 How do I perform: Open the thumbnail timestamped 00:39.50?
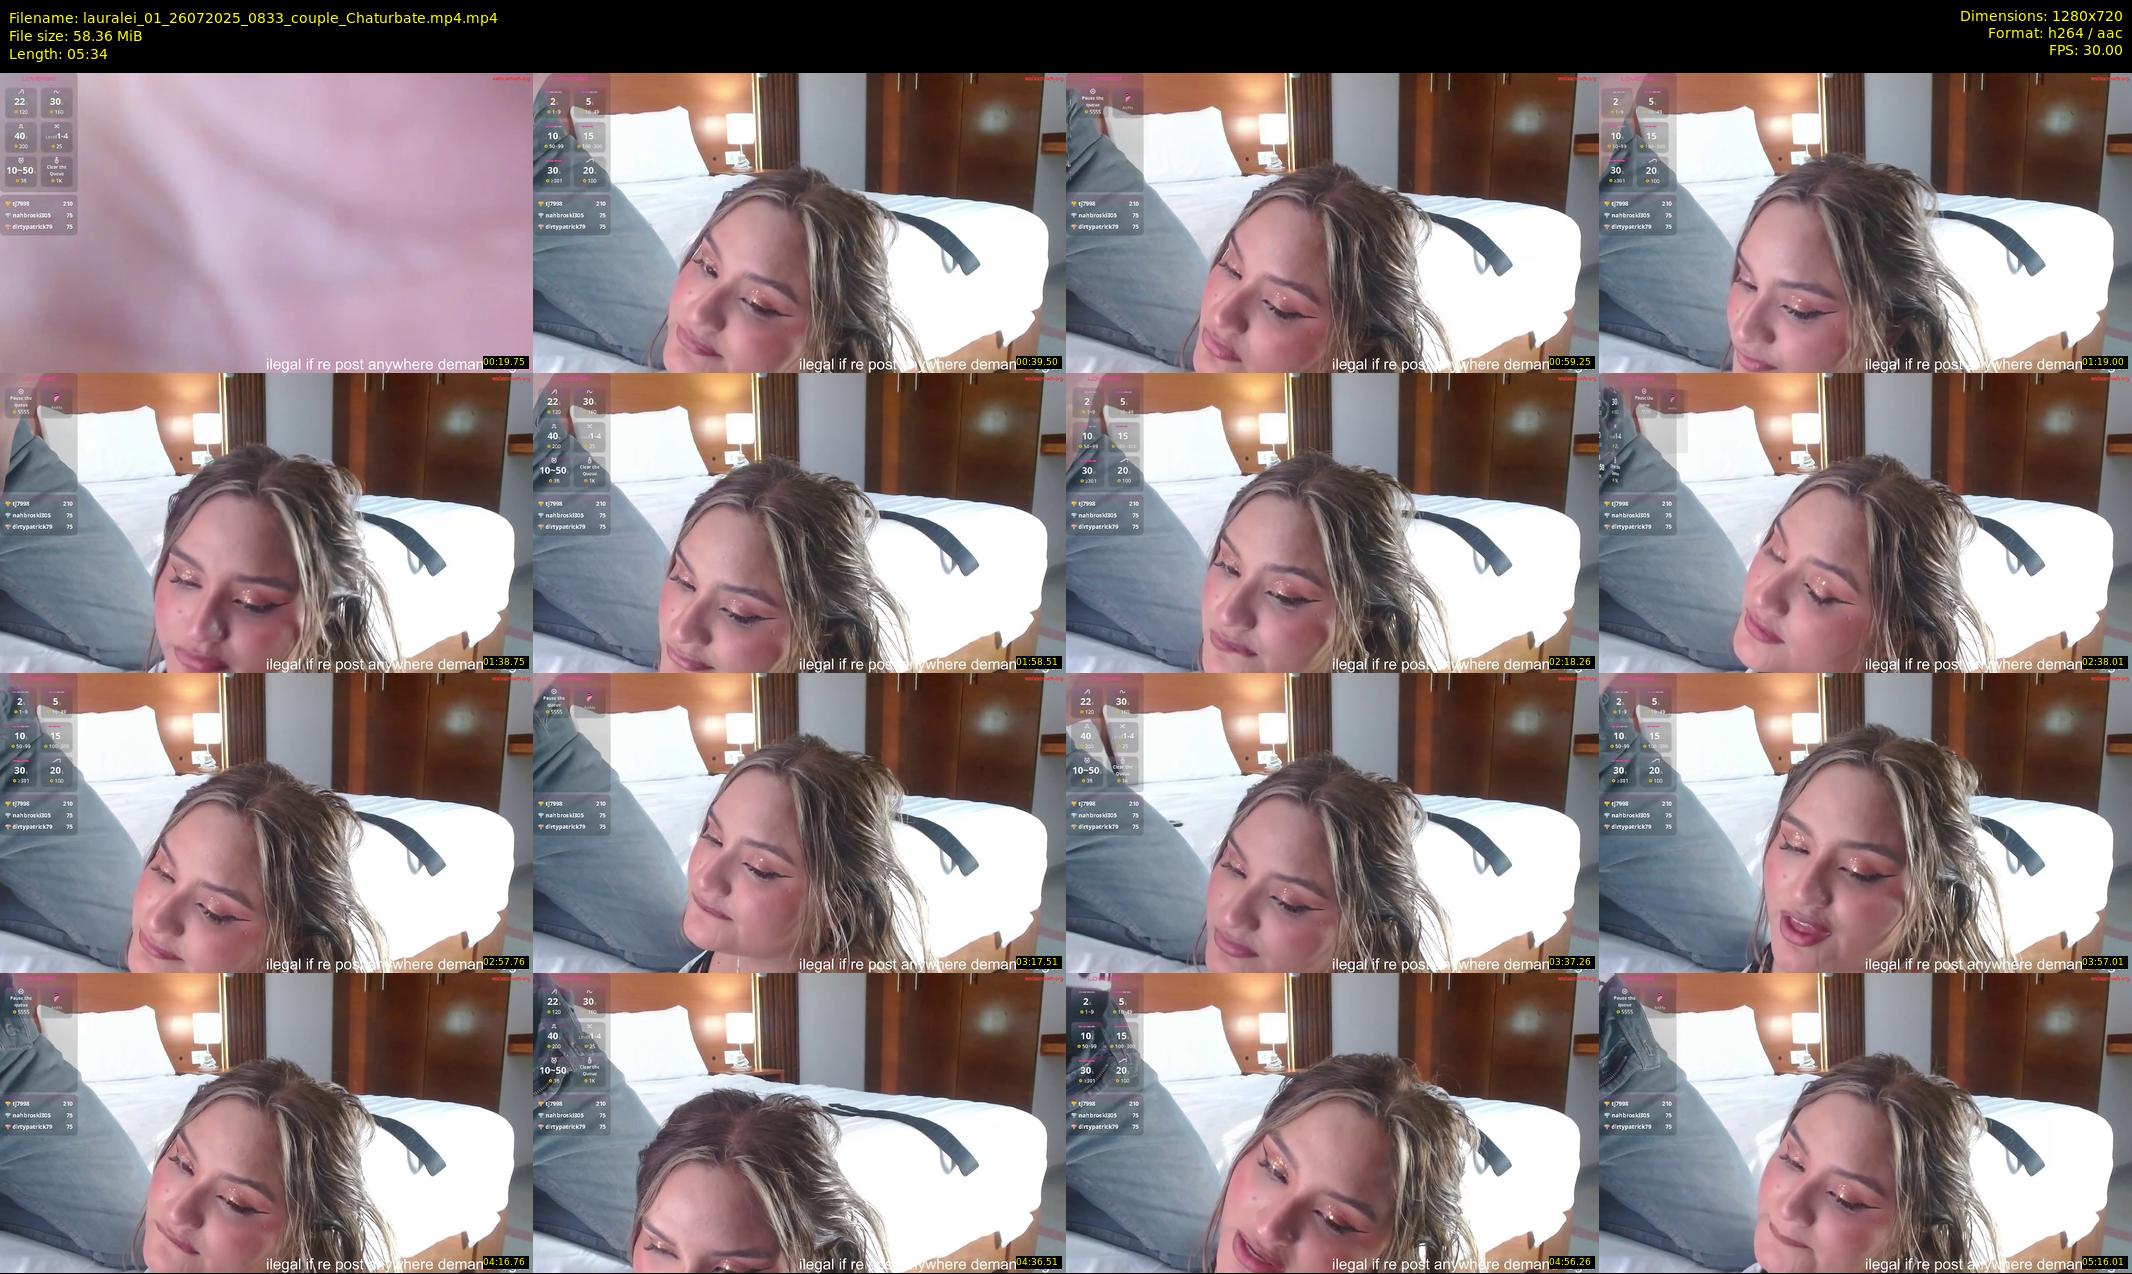tap(798, 222)
